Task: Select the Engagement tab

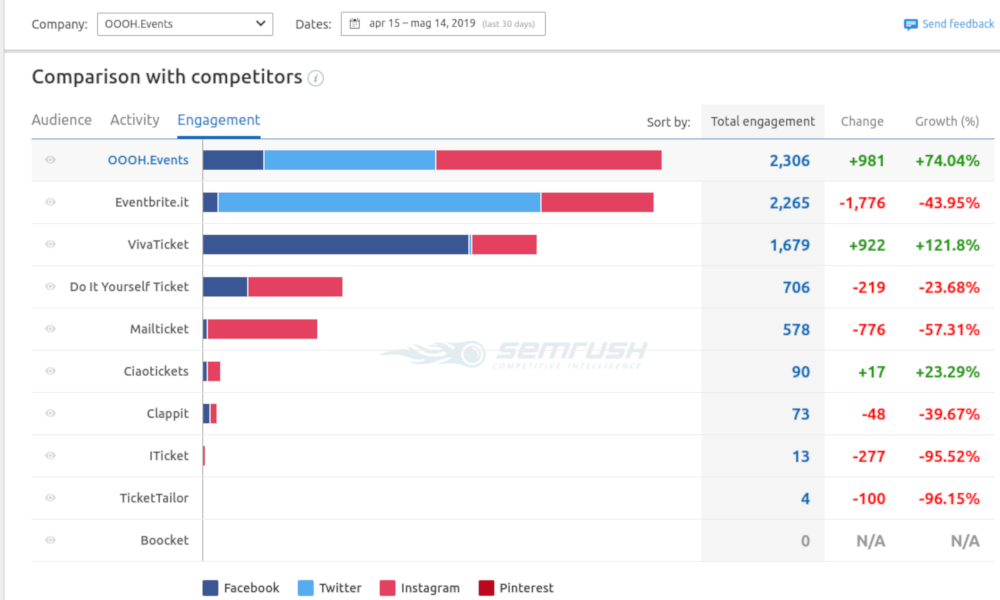Action: click(218, 120)
